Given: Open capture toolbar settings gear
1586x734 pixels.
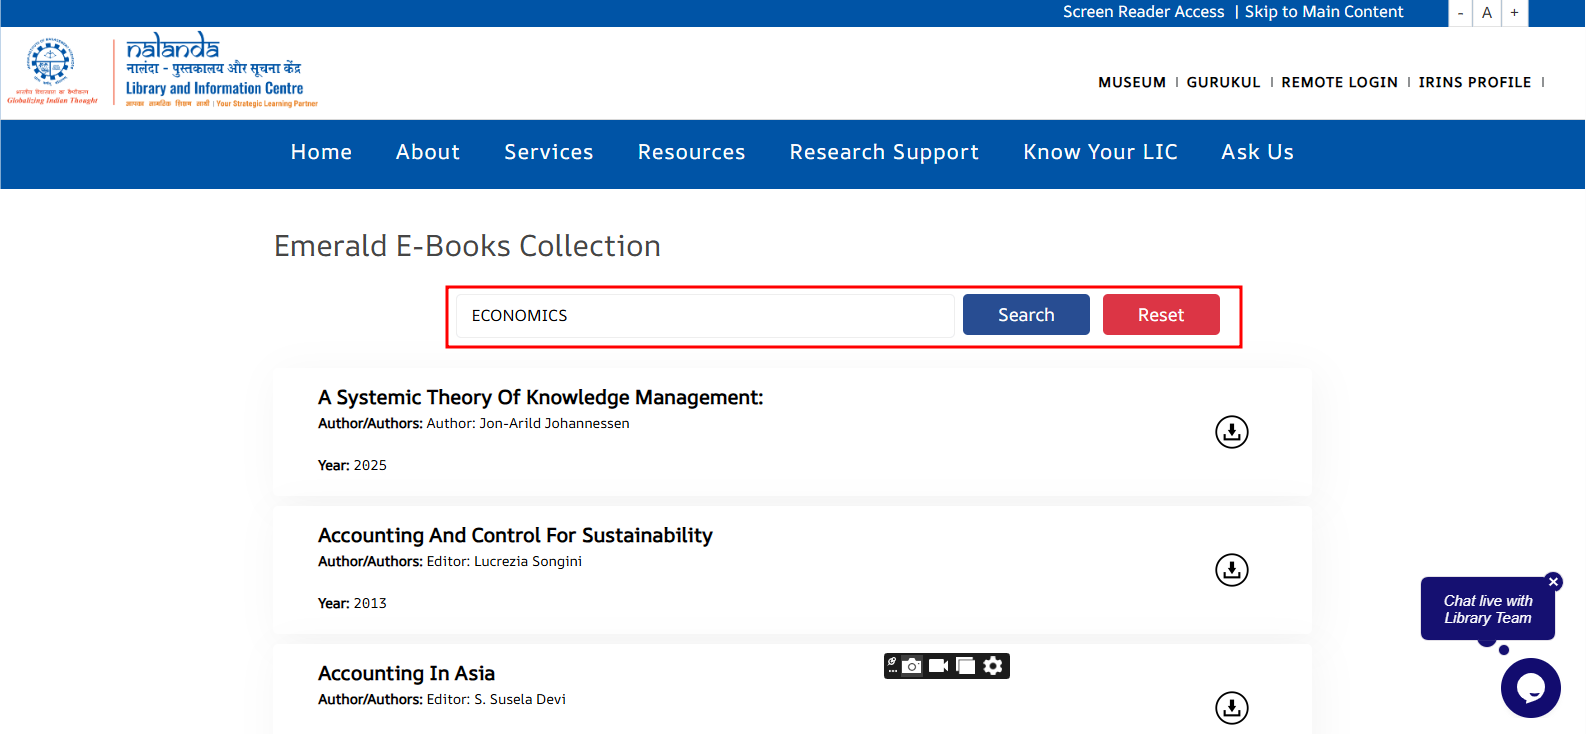Looking at the screenshot, I should (993, 666).
